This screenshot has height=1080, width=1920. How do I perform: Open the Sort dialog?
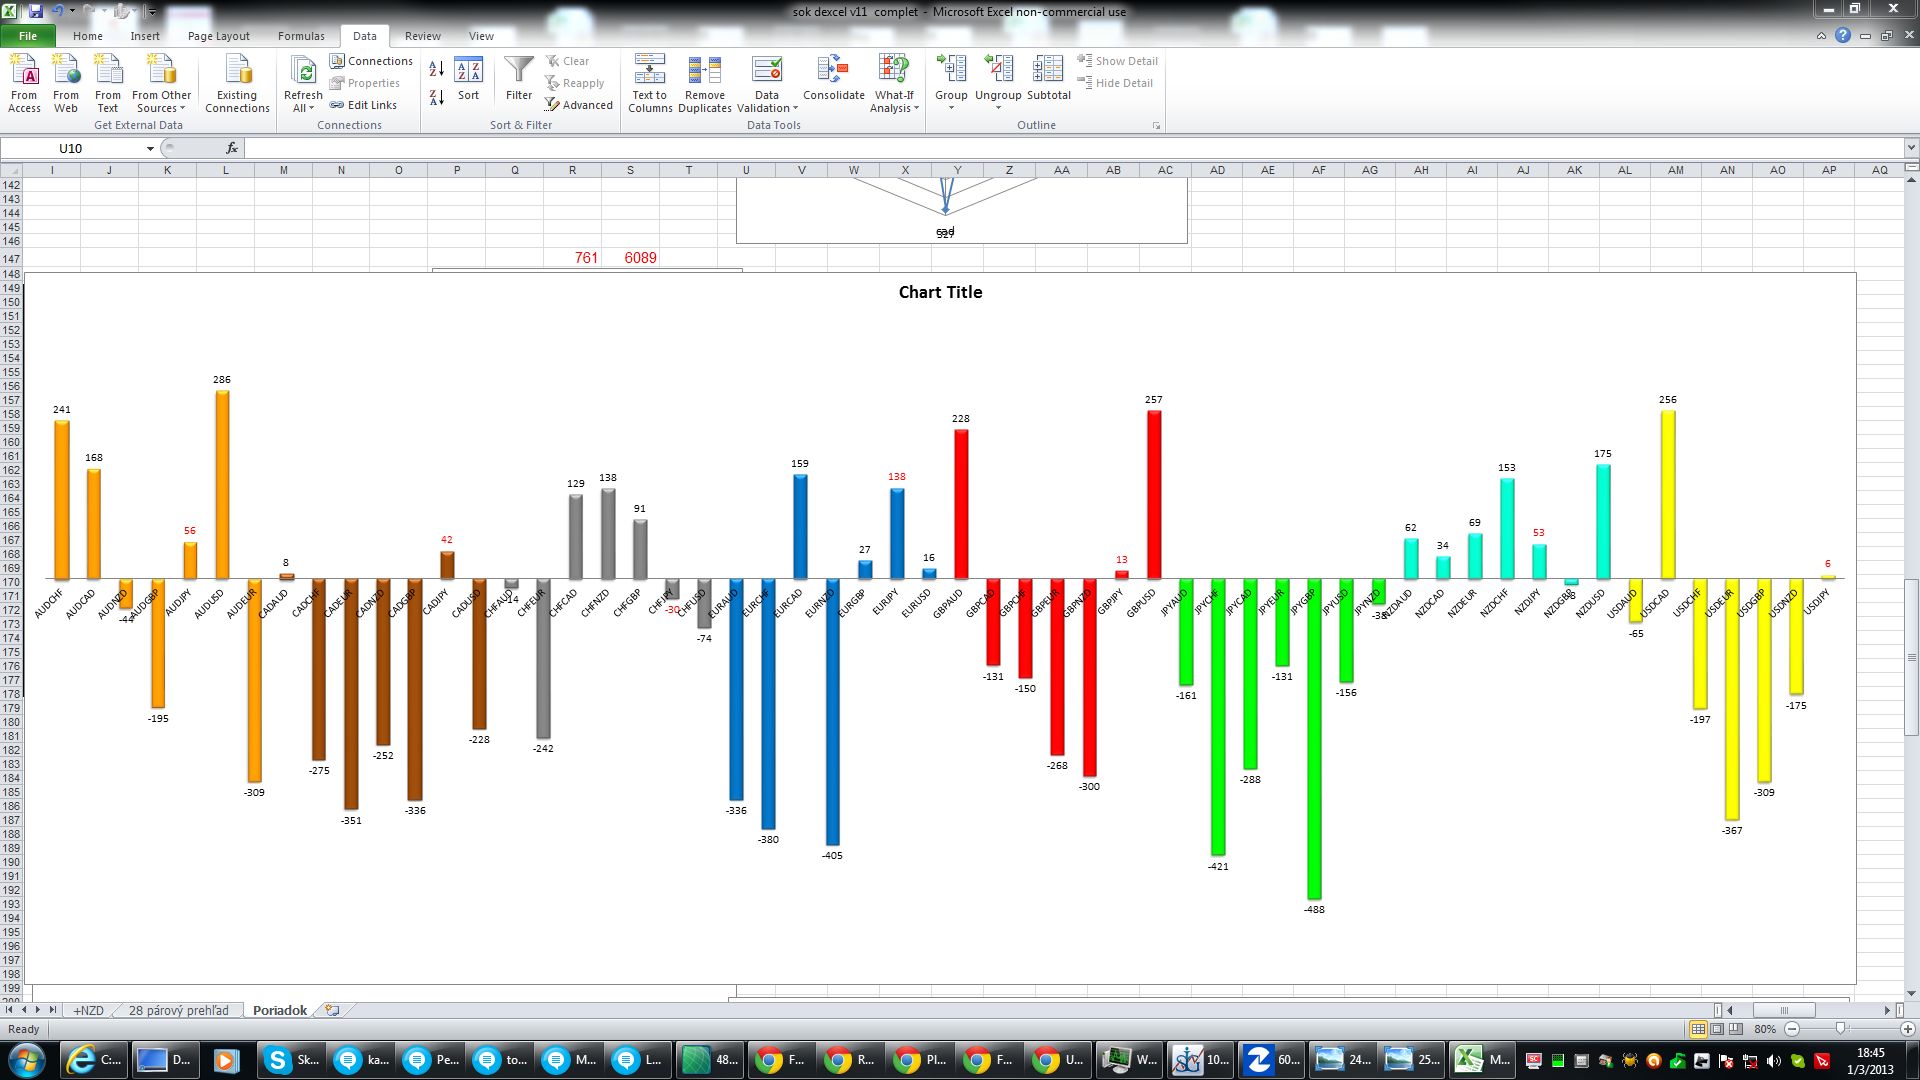(x=468, y=80)
